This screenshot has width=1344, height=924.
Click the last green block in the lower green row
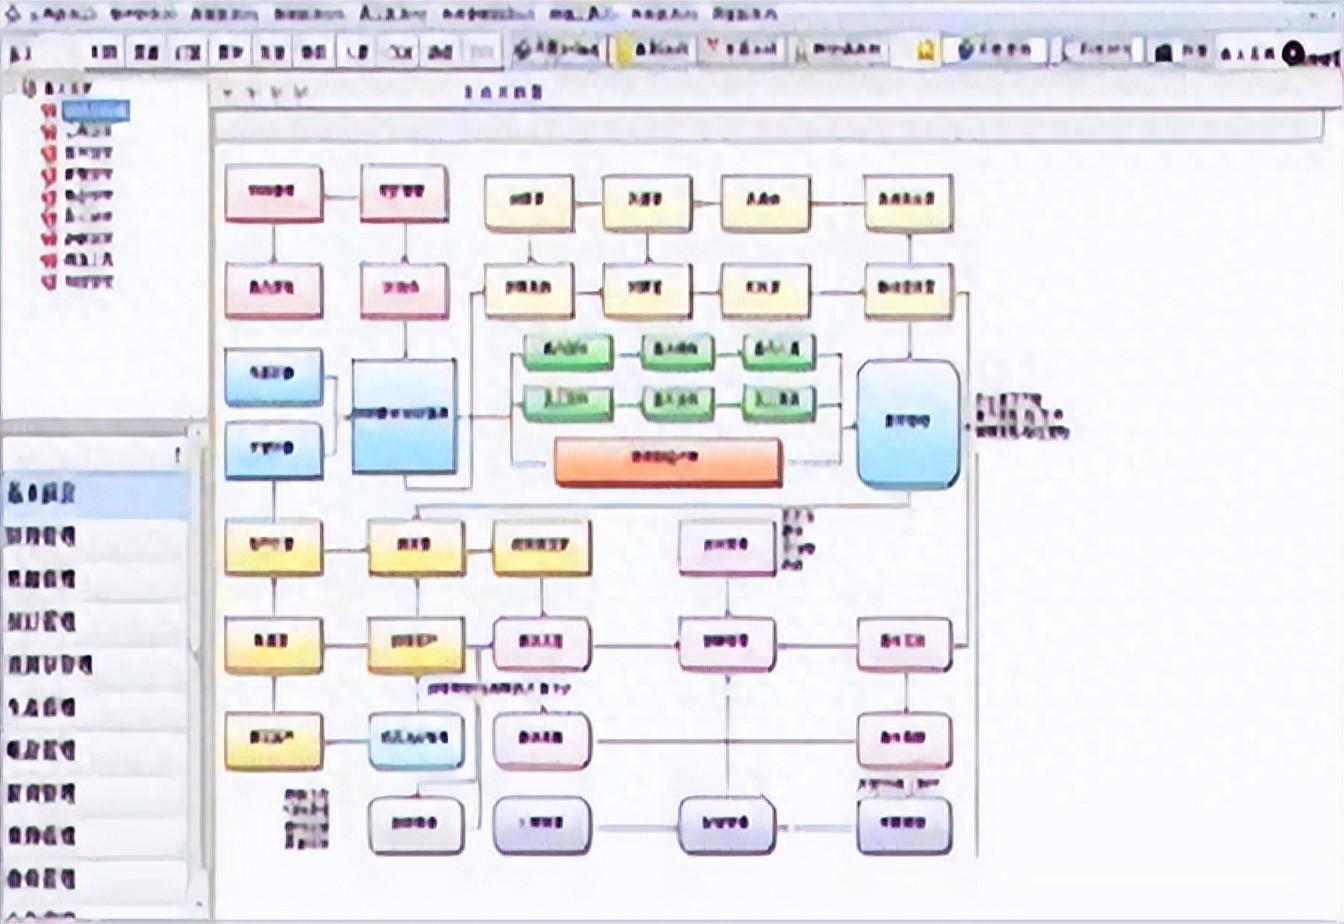(x=778, y=402)
